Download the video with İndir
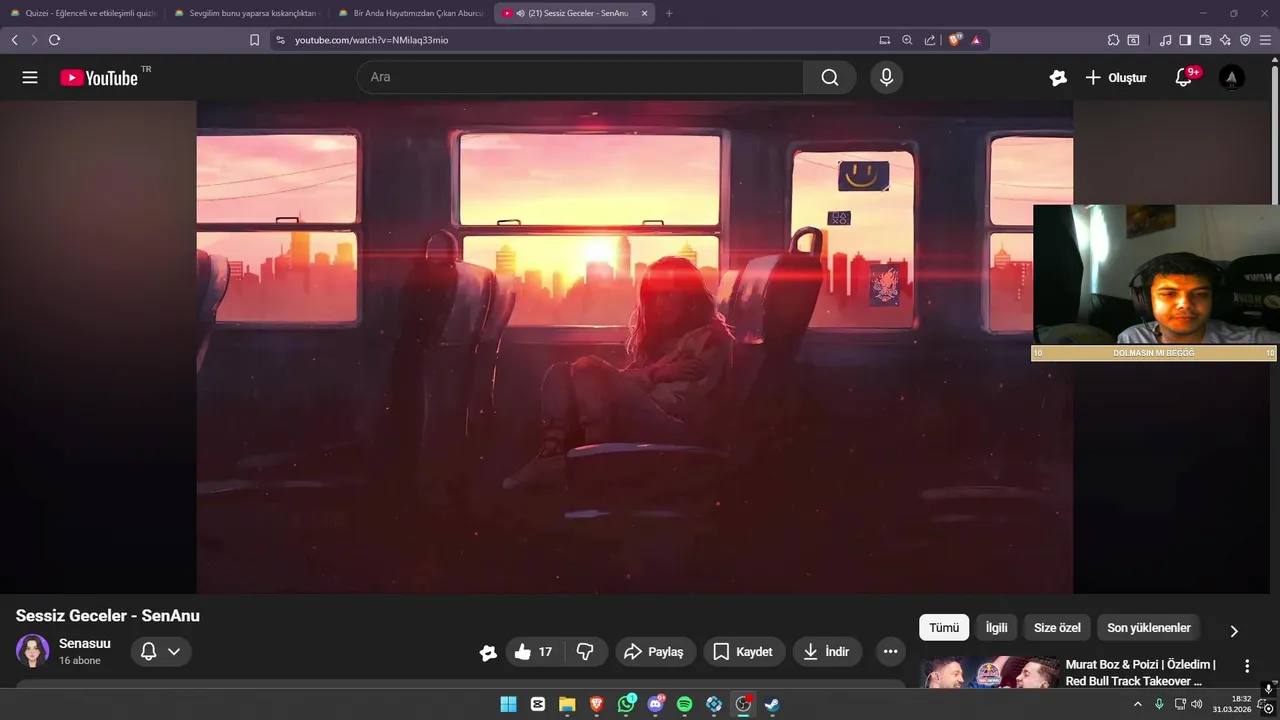Image resolution: width=1280 pixels, height=720 pixels. click(x=827, y=652)
